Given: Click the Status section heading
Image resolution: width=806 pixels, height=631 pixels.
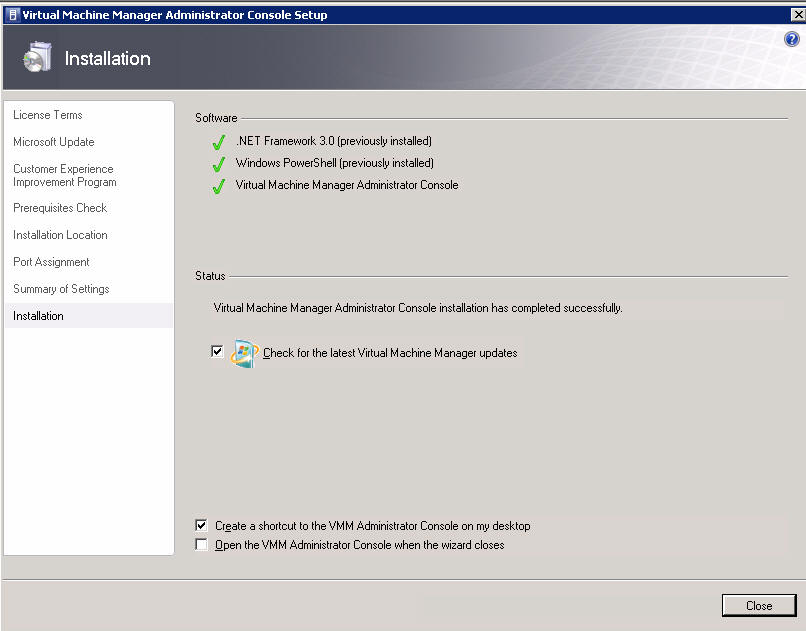Looking at the screenshot, I should point(210,276).
